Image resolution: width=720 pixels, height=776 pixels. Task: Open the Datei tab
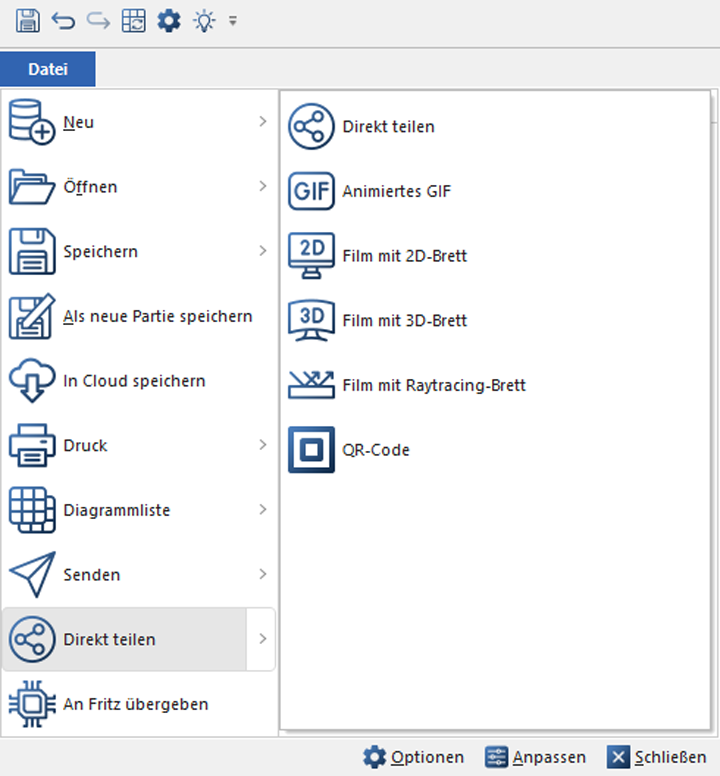[x=48, y=69]
